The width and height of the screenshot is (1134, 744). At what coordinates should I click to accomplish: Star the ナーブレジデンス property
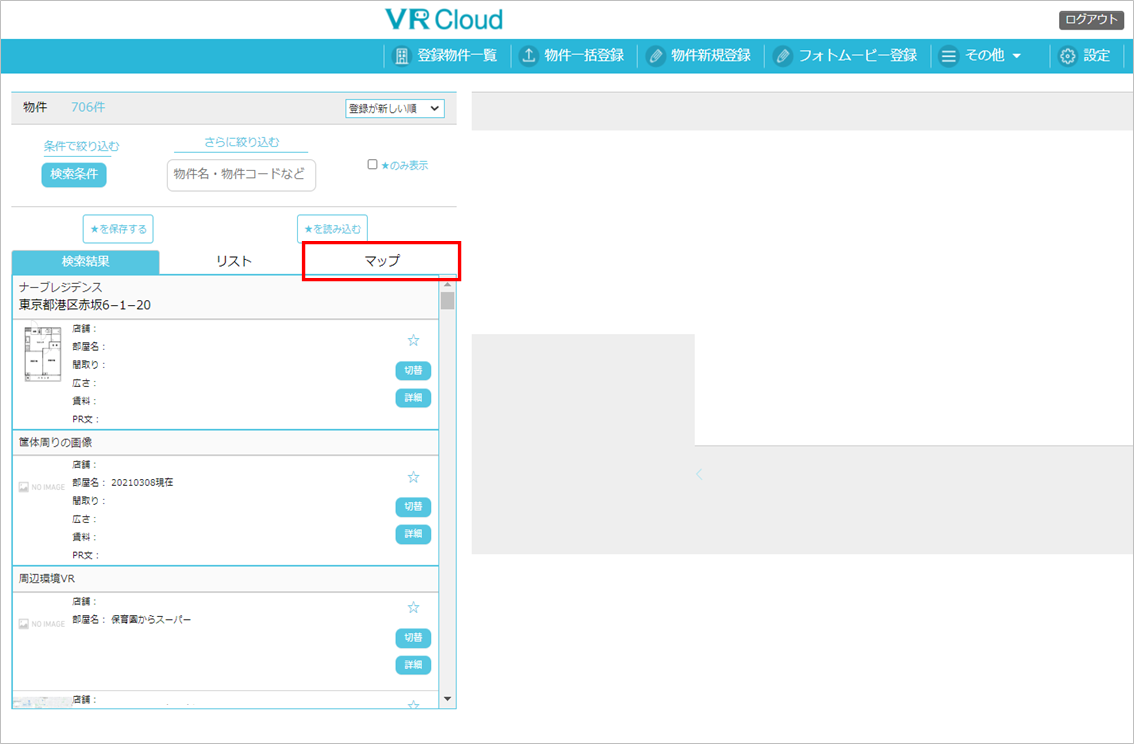413,340
